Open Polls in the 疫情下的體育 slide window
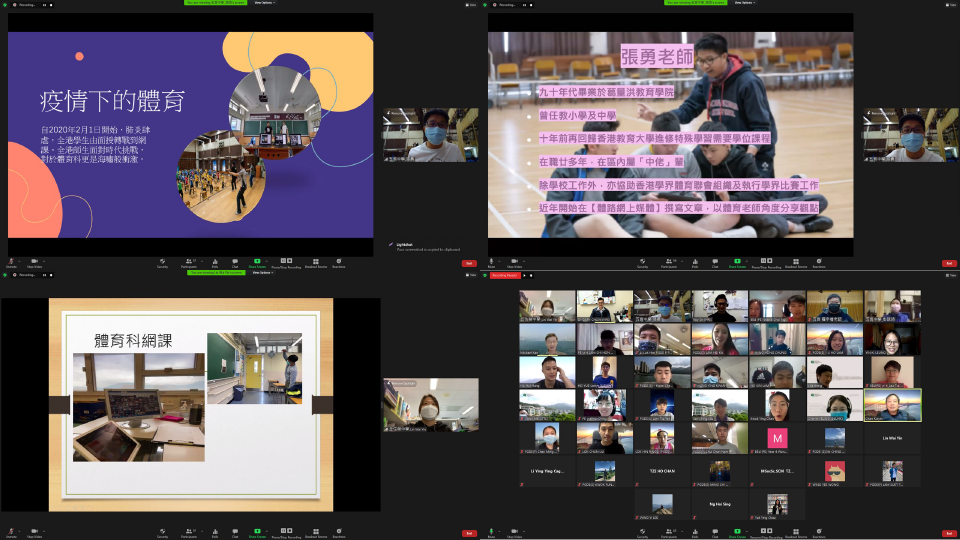This screenshot has height=540, width=960. pyautogui.click(x=215, y=263)
